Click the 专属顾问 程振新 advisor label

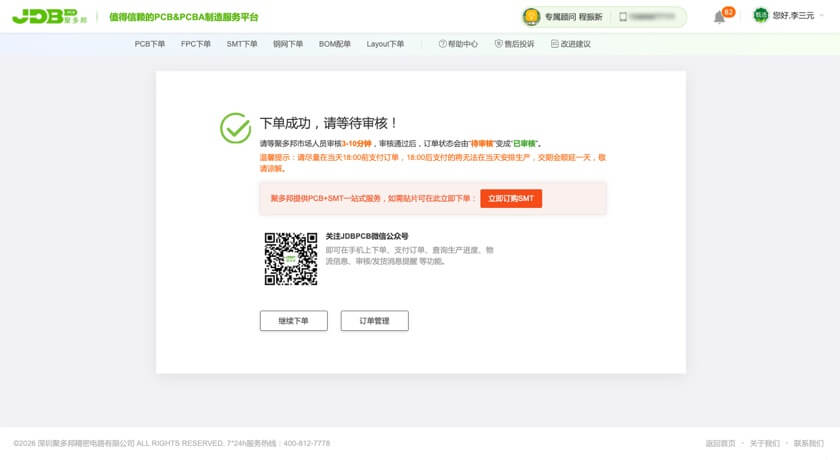[573, 17]
